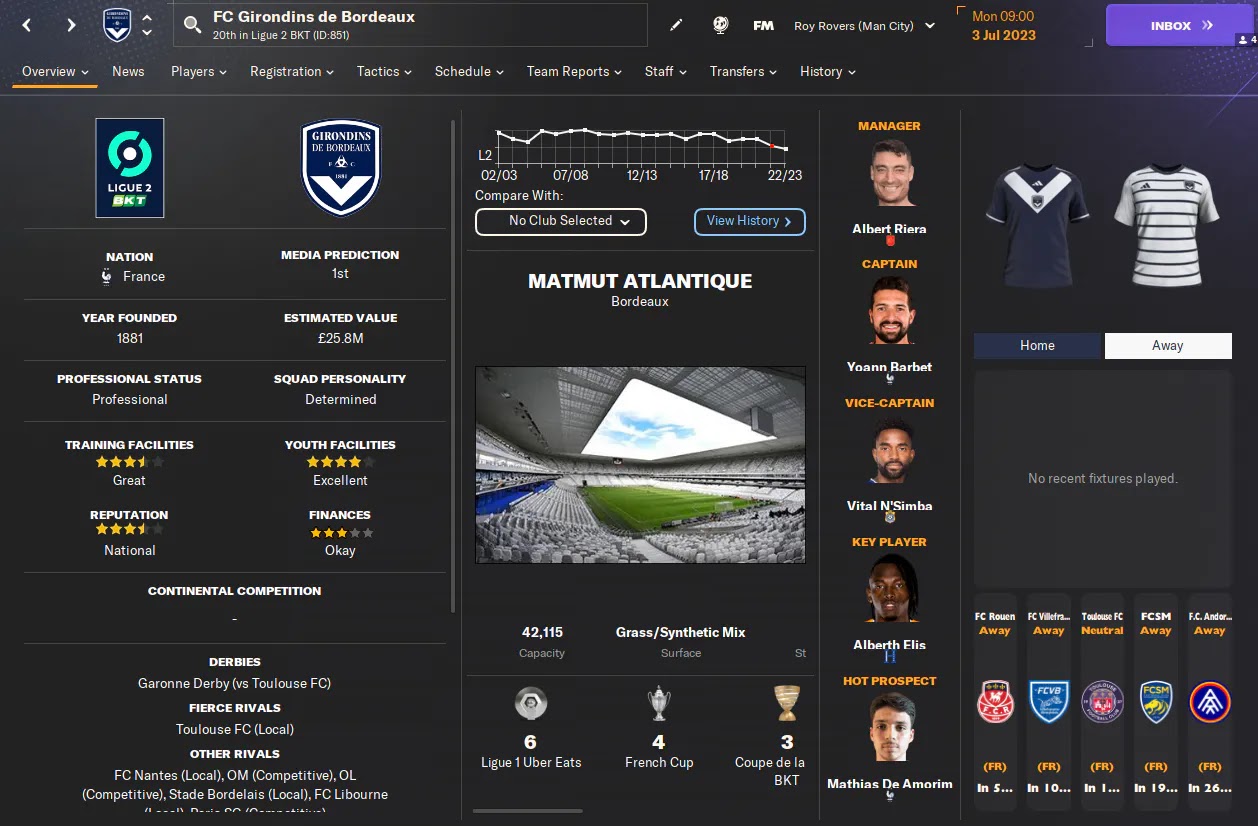Click the FM logo menu
The image size is (1258, 826).
pyautogui.click(x=763, y=26)
